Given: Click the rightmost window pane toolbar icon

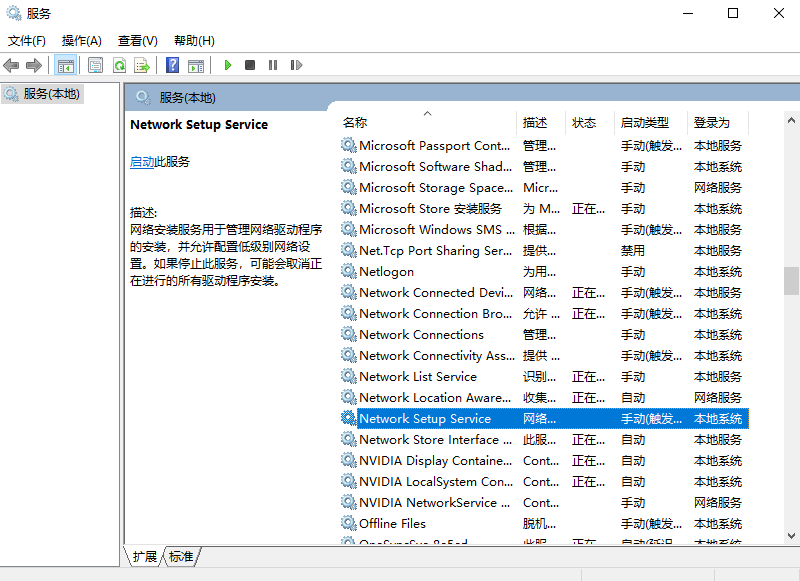Looking at the screenshot, I should pyautogui.click(x=198, y=65).
